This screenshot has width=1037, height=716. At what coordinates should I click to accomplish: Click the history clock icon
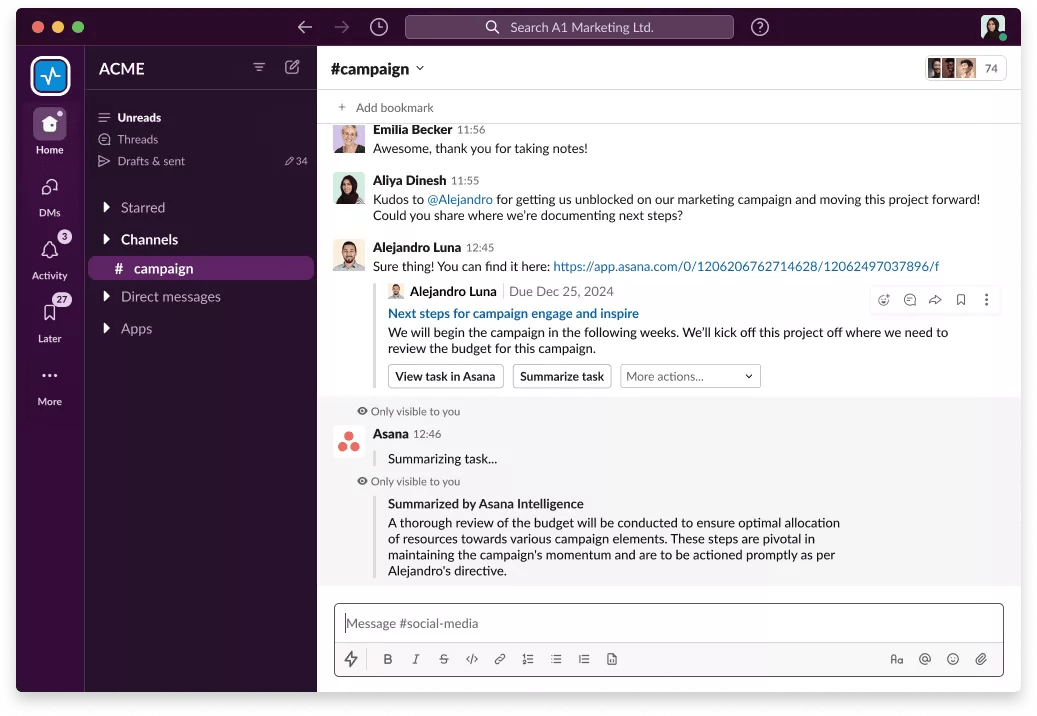[x=378, y=27]
